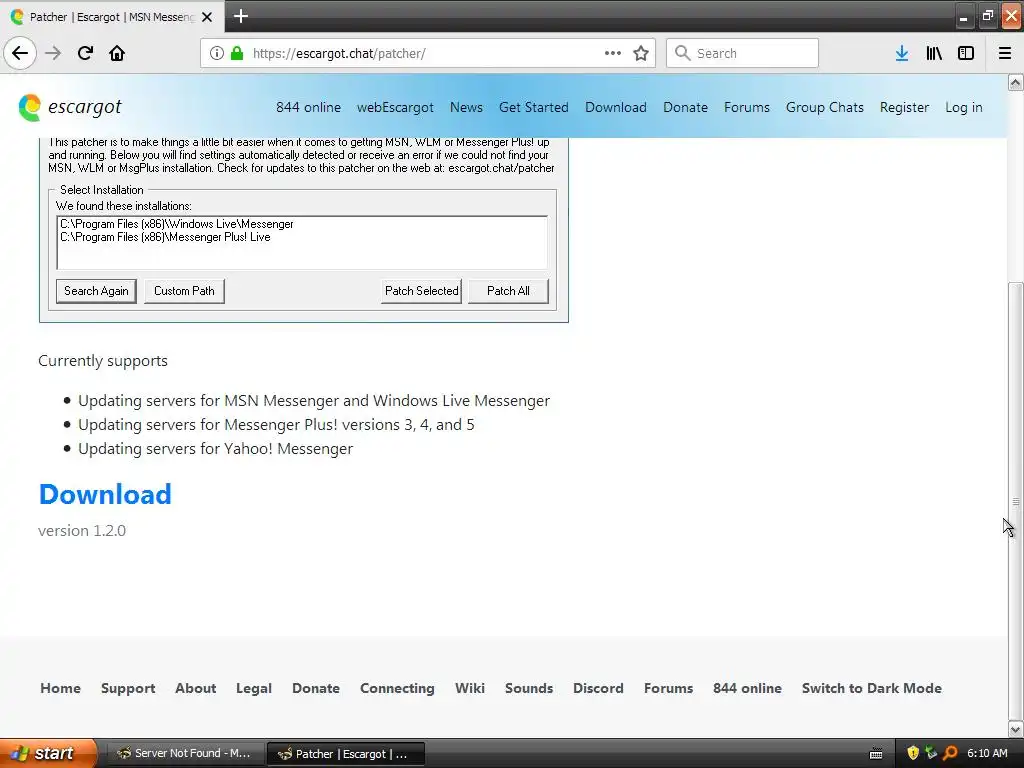Open Sounds in the footer
This screenshot has width=1024, height=768.
(x=529, y=688)
